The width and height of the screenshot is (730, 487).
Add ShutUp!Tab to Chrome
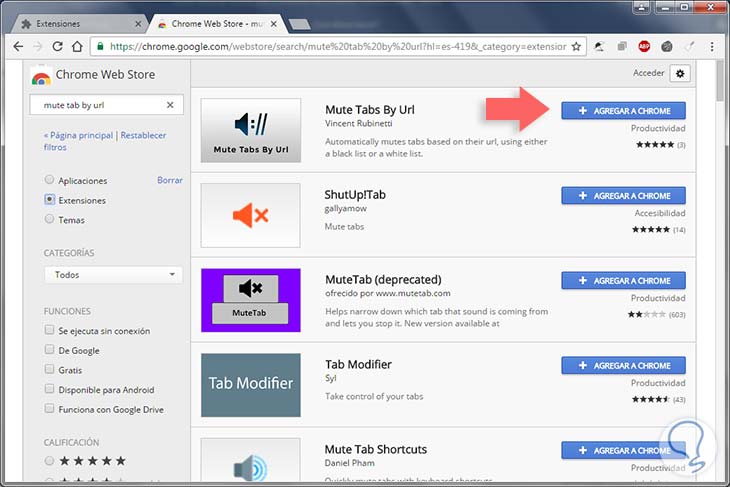coord(623,196)
